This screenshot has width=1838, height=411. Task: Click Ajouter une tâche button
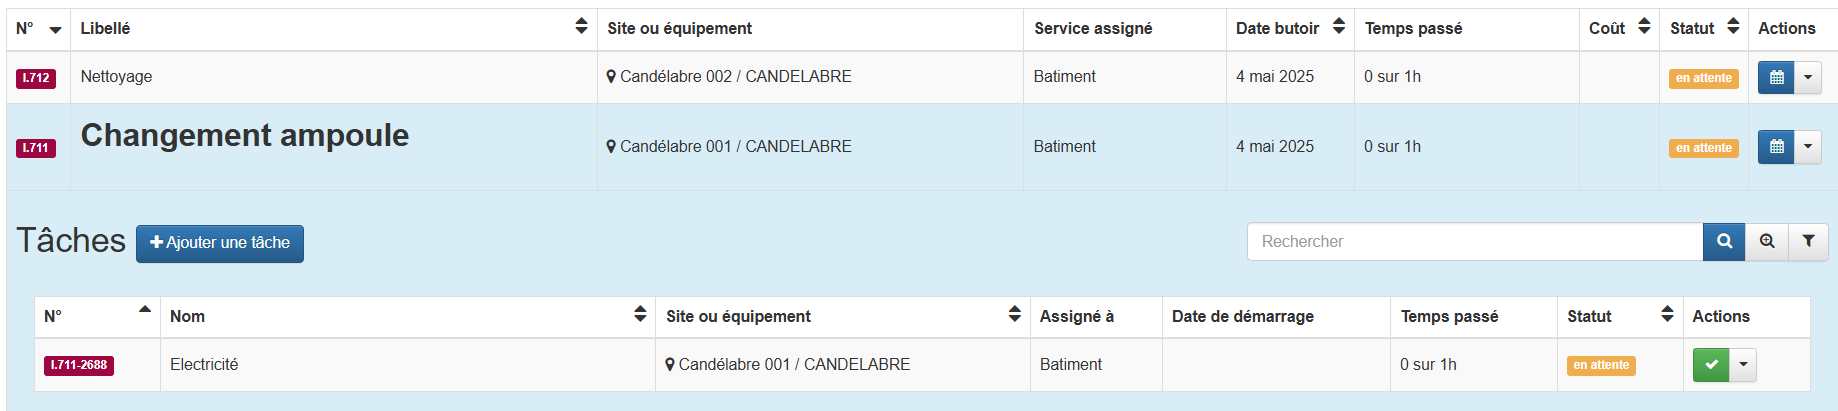[220, 243]
